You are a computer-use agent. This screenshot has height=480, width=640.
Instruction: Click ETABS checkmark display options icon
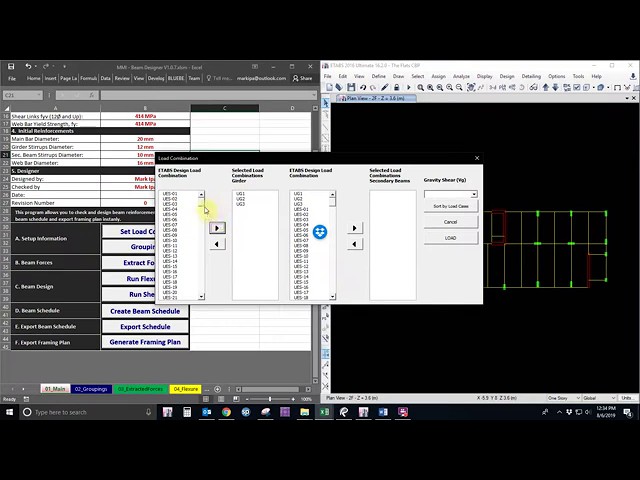pos(577,87)
